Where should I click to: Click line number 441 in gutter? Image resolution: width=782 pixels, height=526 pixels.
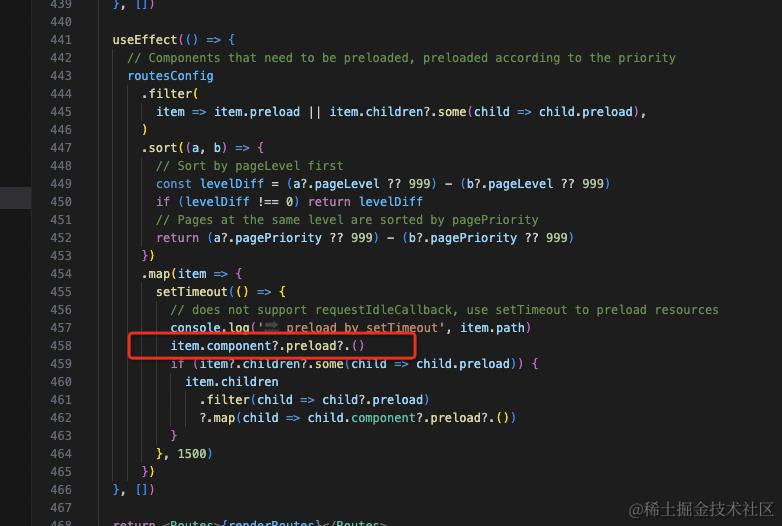(61, 40)
